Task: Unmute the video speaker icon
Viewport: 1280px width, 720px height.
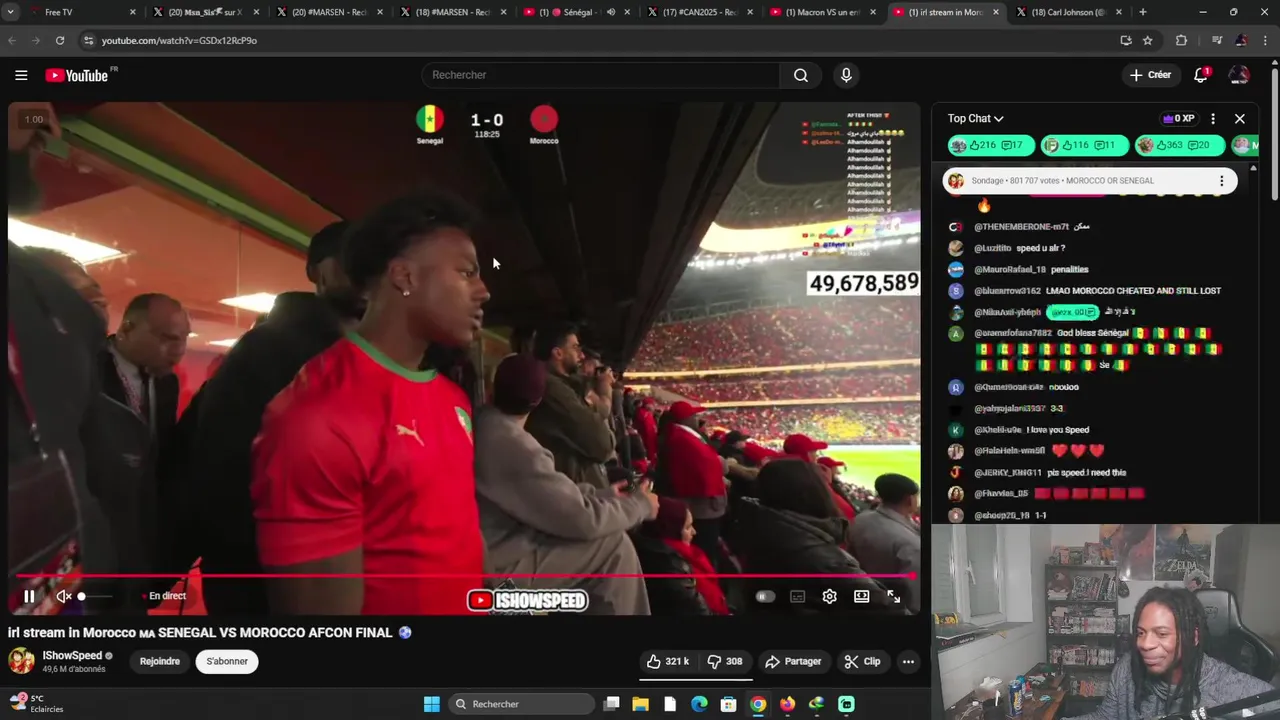Action: click(x=64, y=597)
